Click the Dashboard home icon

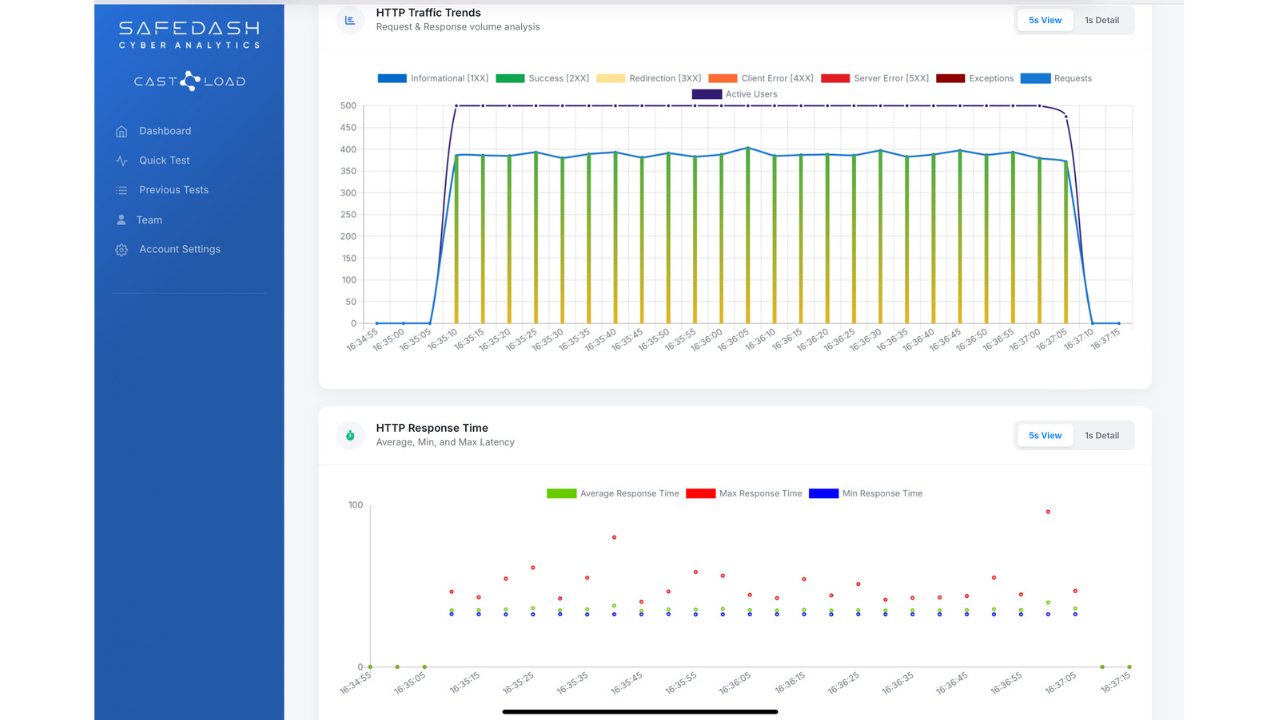121,131
